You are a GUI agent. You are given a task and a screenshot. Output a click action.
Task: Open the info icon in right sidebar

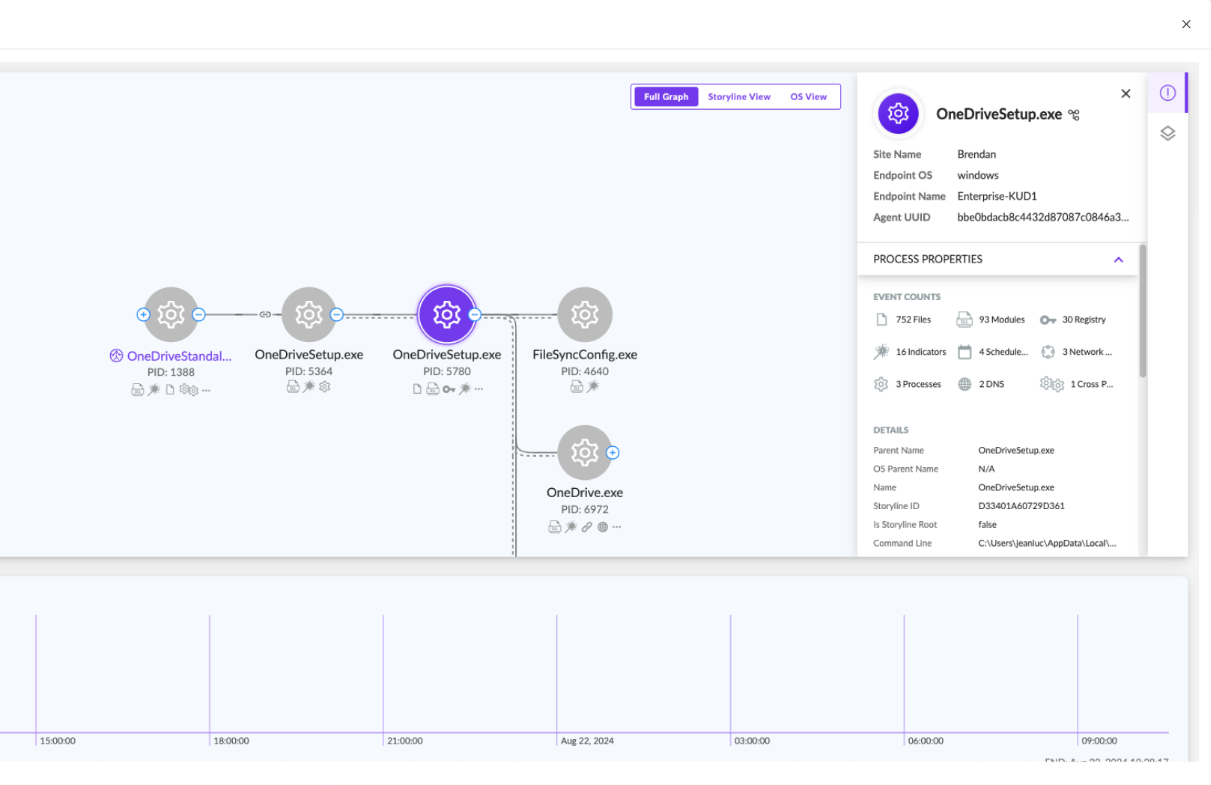1167,93
